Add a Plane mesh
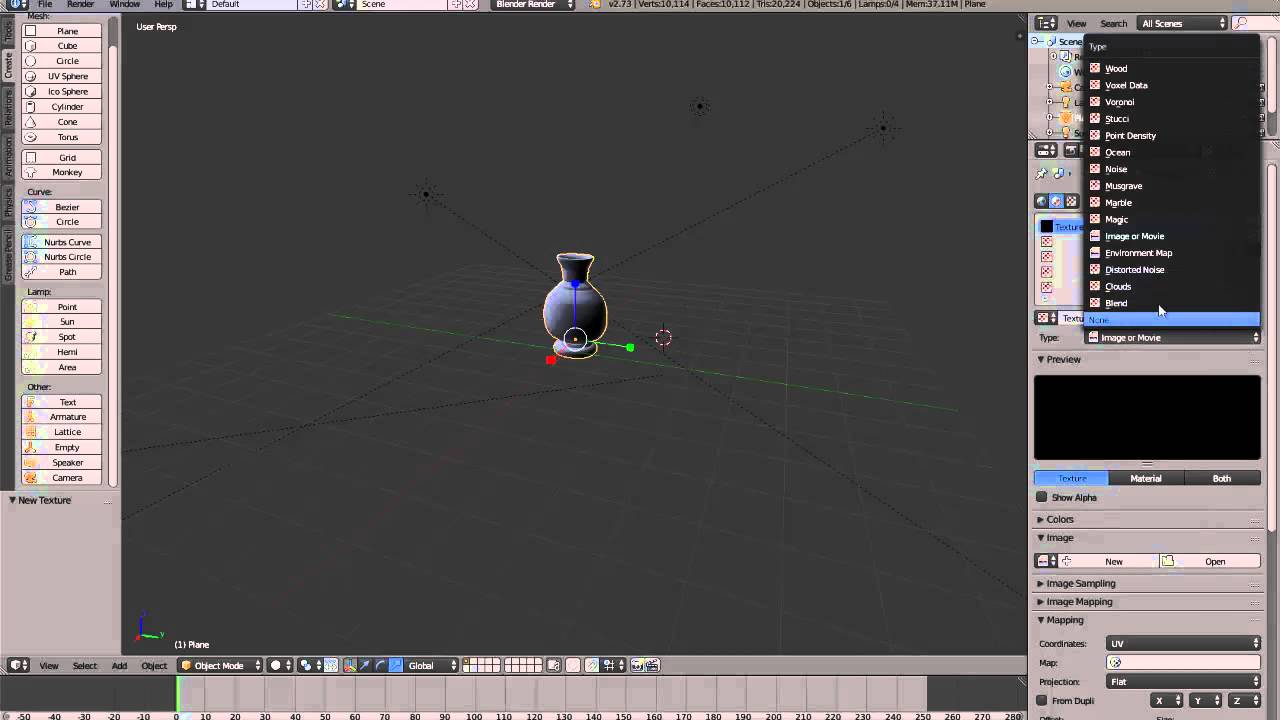This screenshot has width=1280, height=720. (x=62, y=31)
